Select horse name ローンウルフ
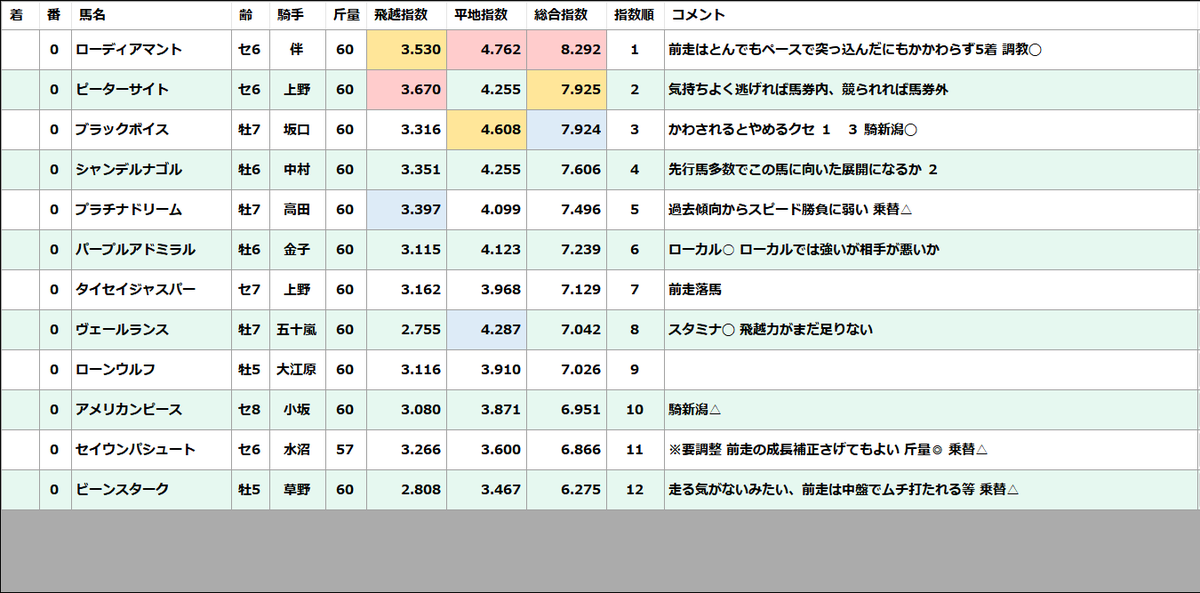 116,370
